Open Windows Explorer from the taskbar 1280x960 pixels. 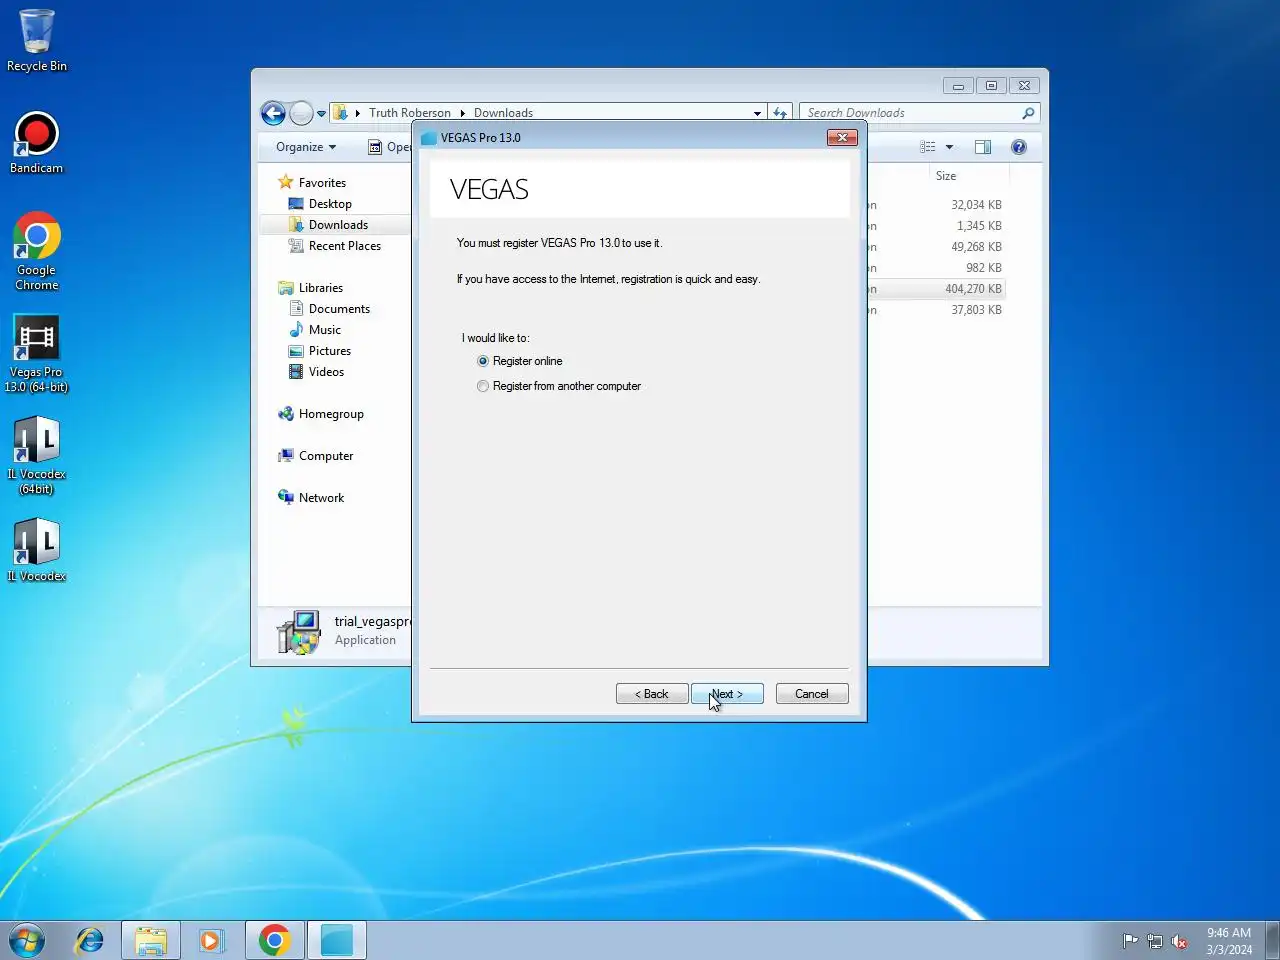coord(151,940)
